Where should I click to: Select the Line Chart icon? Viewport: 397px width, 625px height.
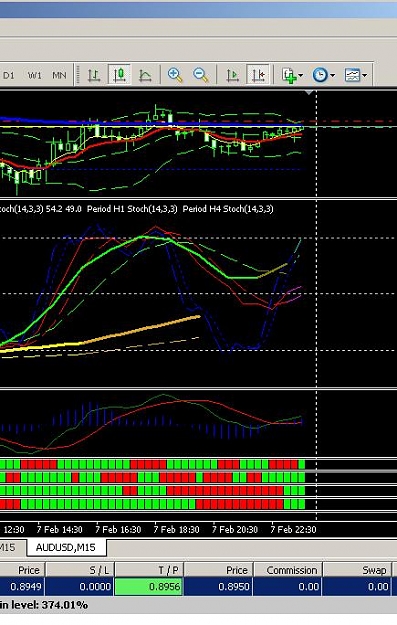click(145, 75)
